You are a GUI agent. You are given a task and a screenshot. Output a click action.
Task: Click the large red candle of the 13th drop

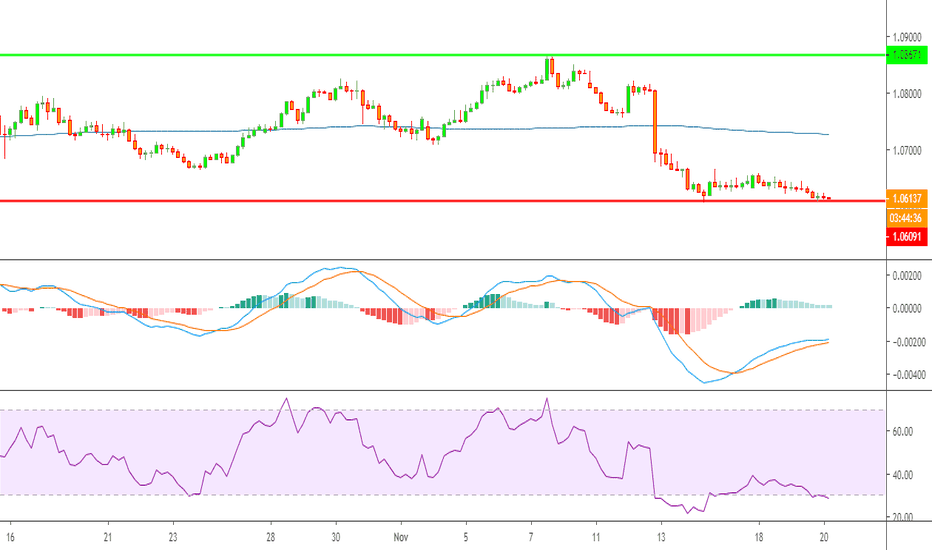tap(655, 122)
